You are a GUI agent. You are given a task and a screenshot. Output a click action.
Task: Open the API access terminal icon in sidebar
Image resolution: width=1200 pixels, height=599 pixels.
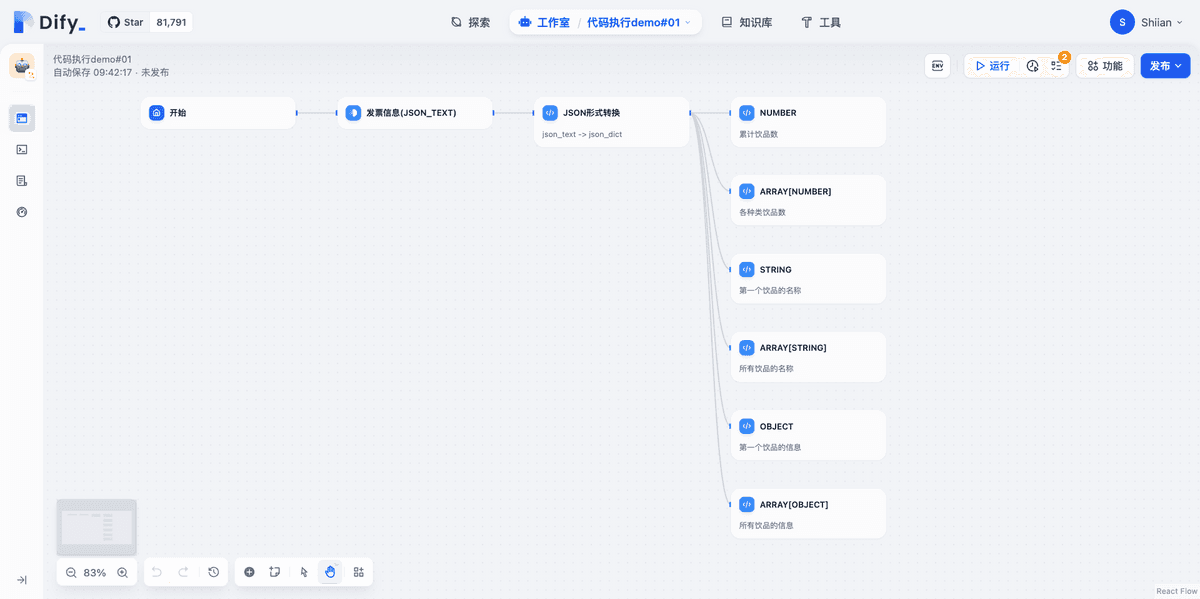coord(22,149)
